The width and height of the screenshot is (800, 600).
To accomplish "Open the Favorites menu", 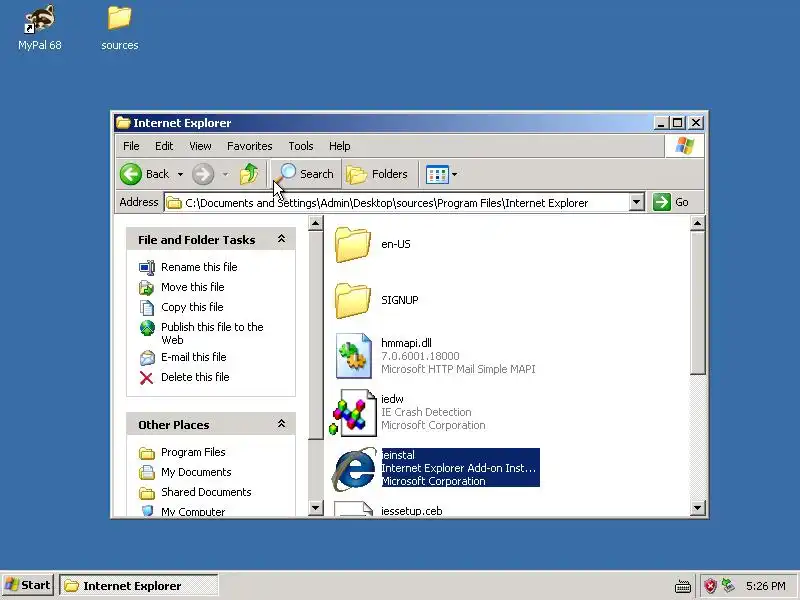I will click(x=249, y=146).
